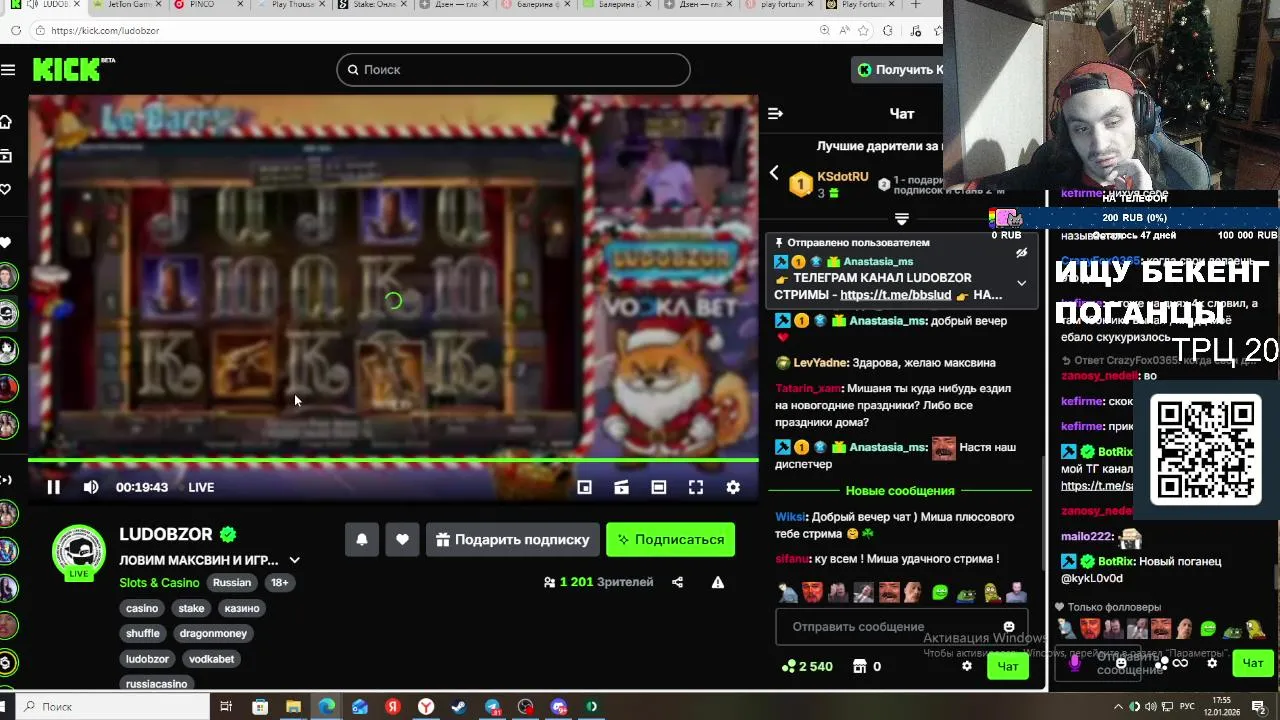Click the Получить K button
Viewport: 1280px width, 720px height.
[898, 69]
